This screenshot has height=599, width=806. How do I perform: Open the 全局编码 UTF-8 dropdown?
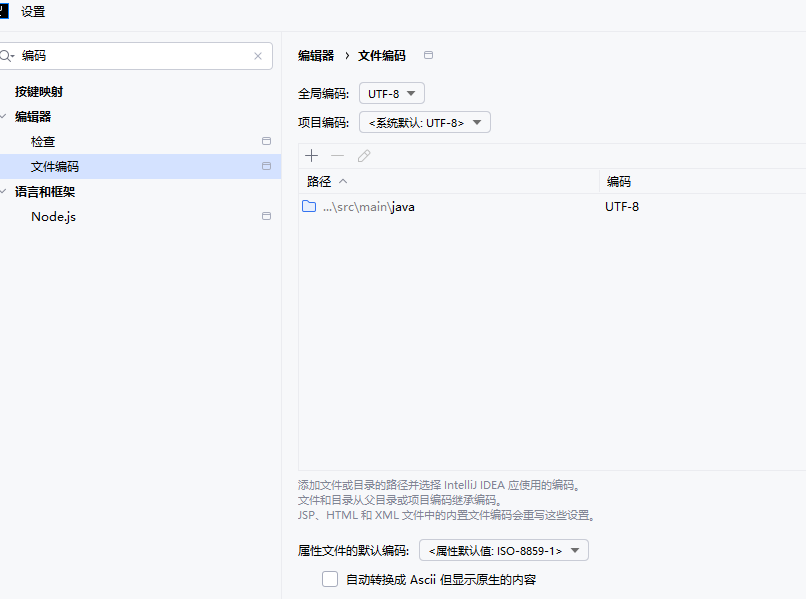click(x=392, y=94)
